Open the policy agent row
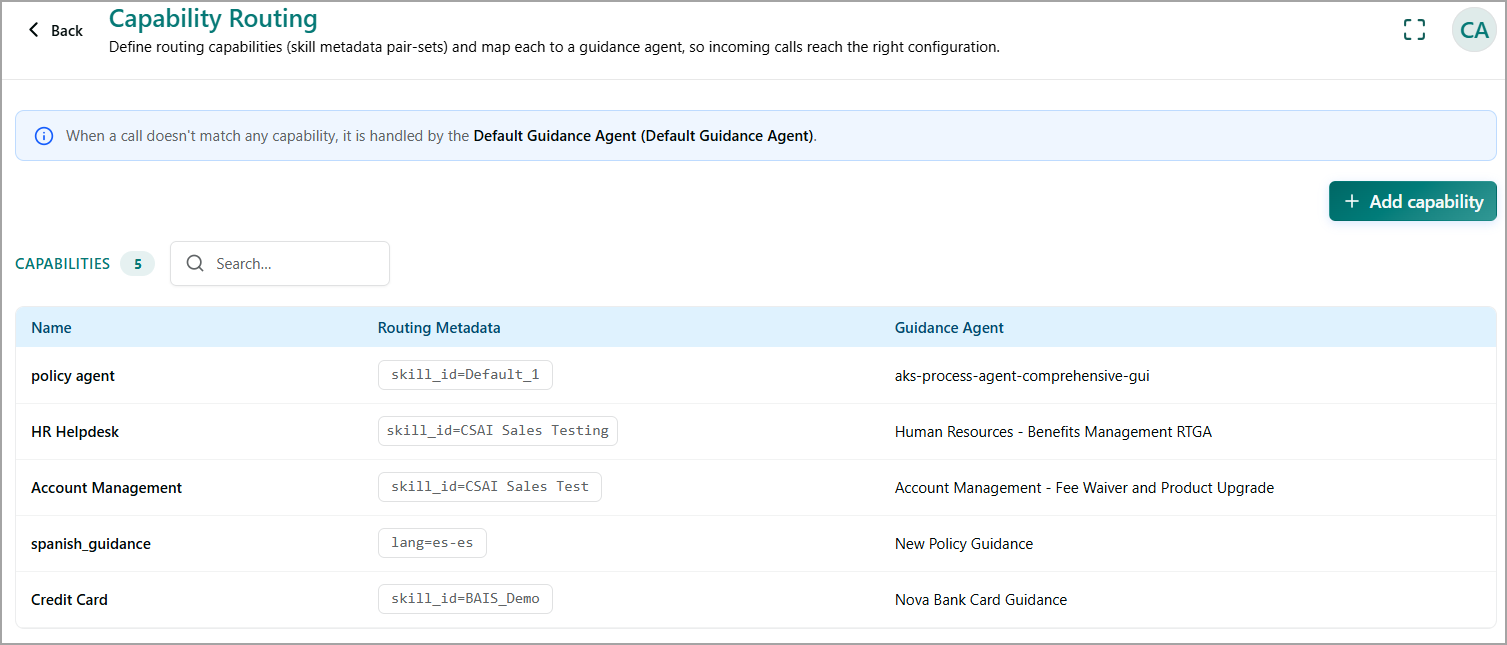1507x645 pixels. (x=755, y=376)
